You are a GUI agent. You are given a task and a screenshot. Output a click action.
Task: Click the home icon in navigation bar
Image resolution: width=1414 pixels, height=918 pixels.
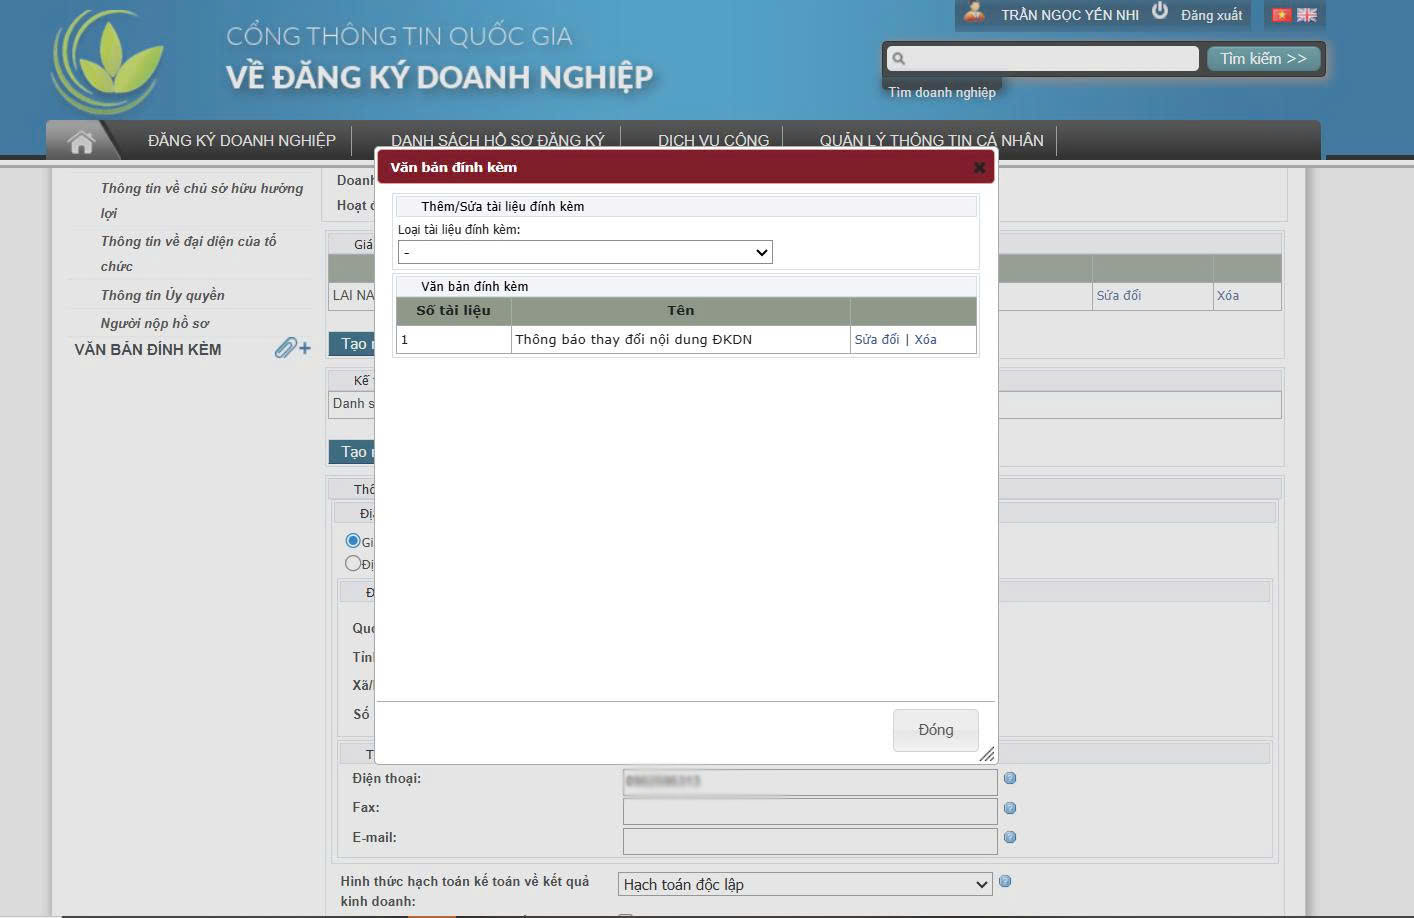click(x=81, y=142)
